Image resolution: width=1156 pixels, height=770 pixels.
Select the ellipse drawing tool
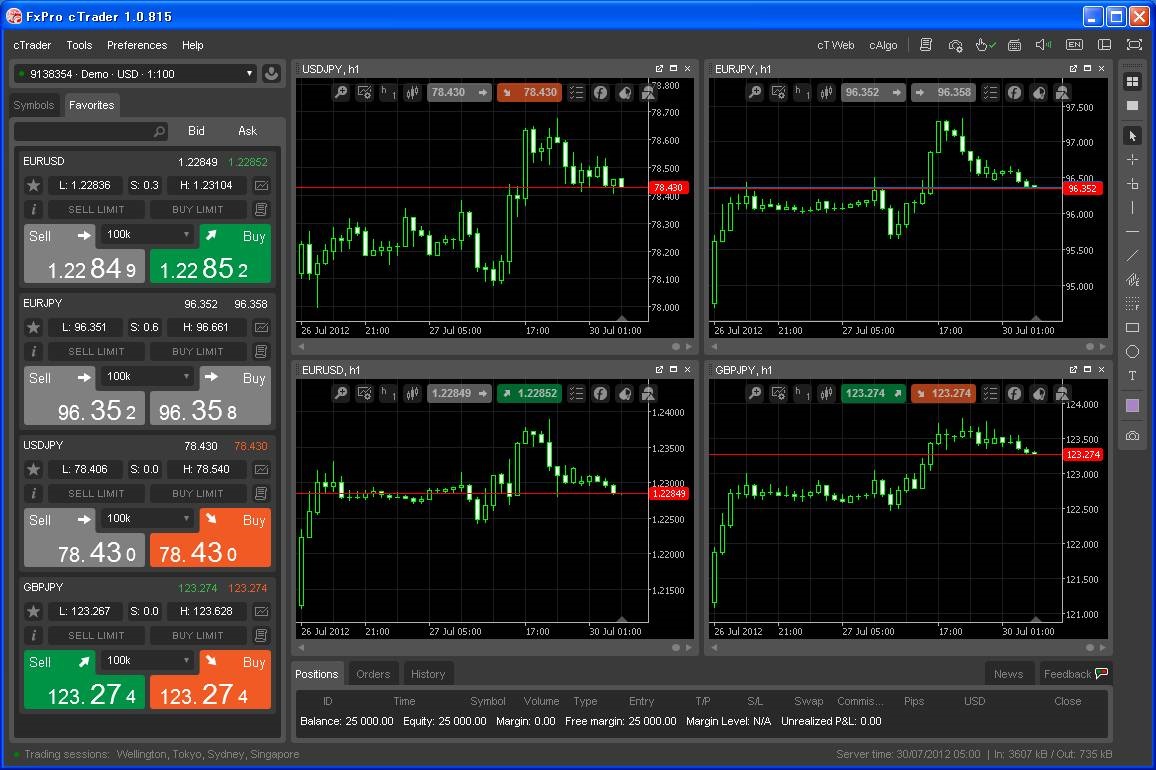[1132, 352]
